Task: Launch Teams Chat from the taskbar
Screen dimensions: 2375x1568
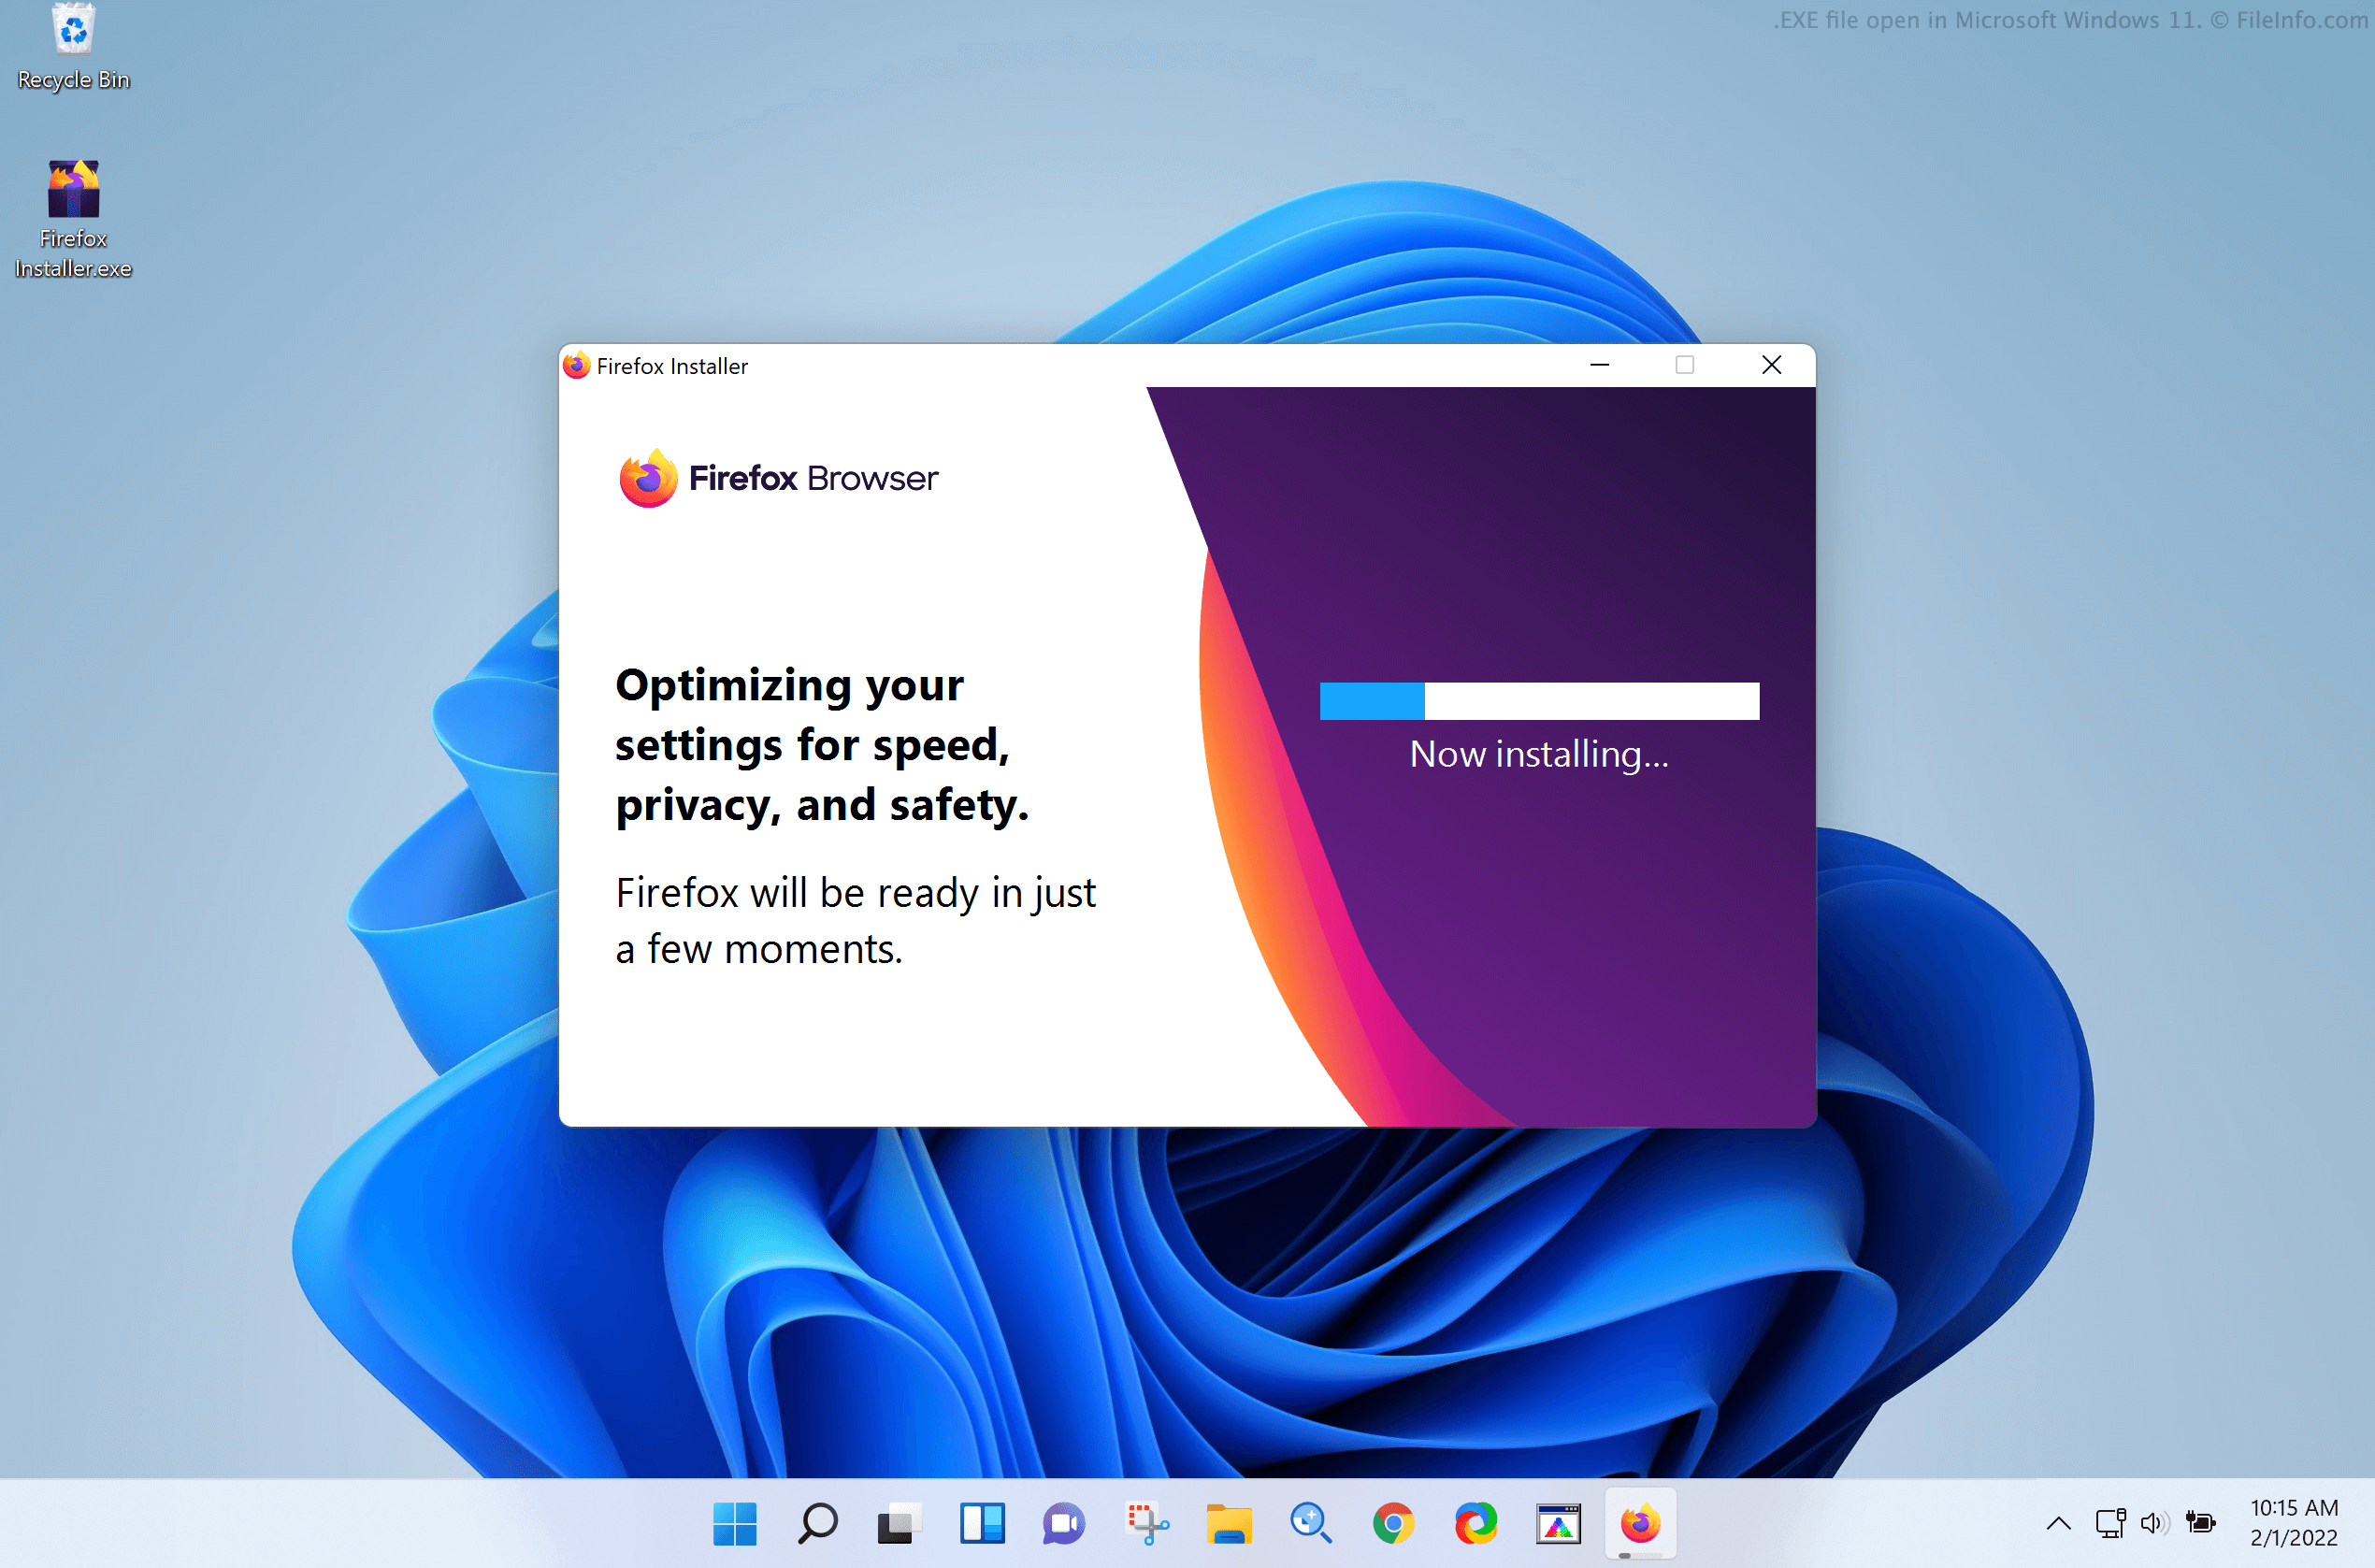Action: coord(1064,1523)
